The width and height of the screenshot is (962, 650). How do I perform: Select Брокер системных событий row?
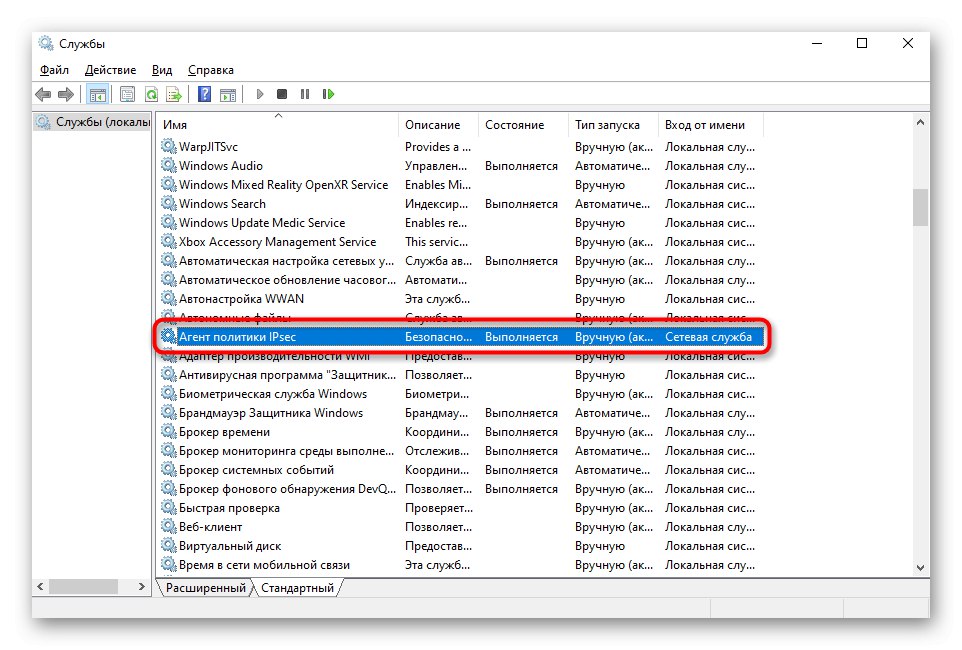coord(461,470)
